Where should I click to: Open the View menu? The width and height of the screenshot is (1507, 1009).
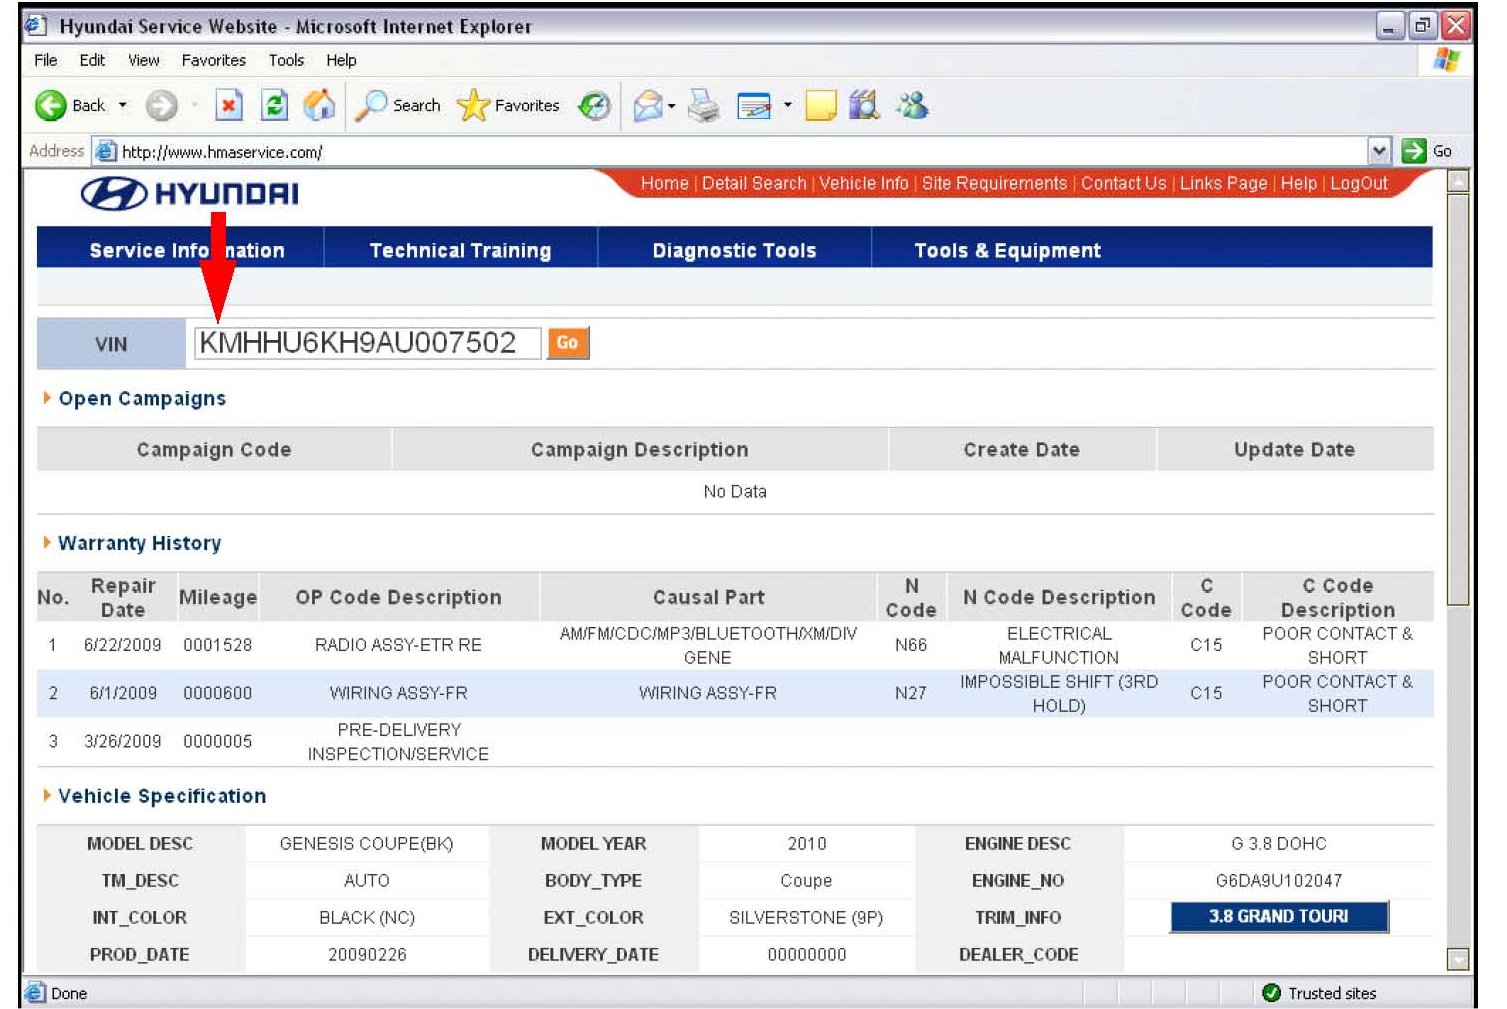pyautogui.click(x=143, y=60)
